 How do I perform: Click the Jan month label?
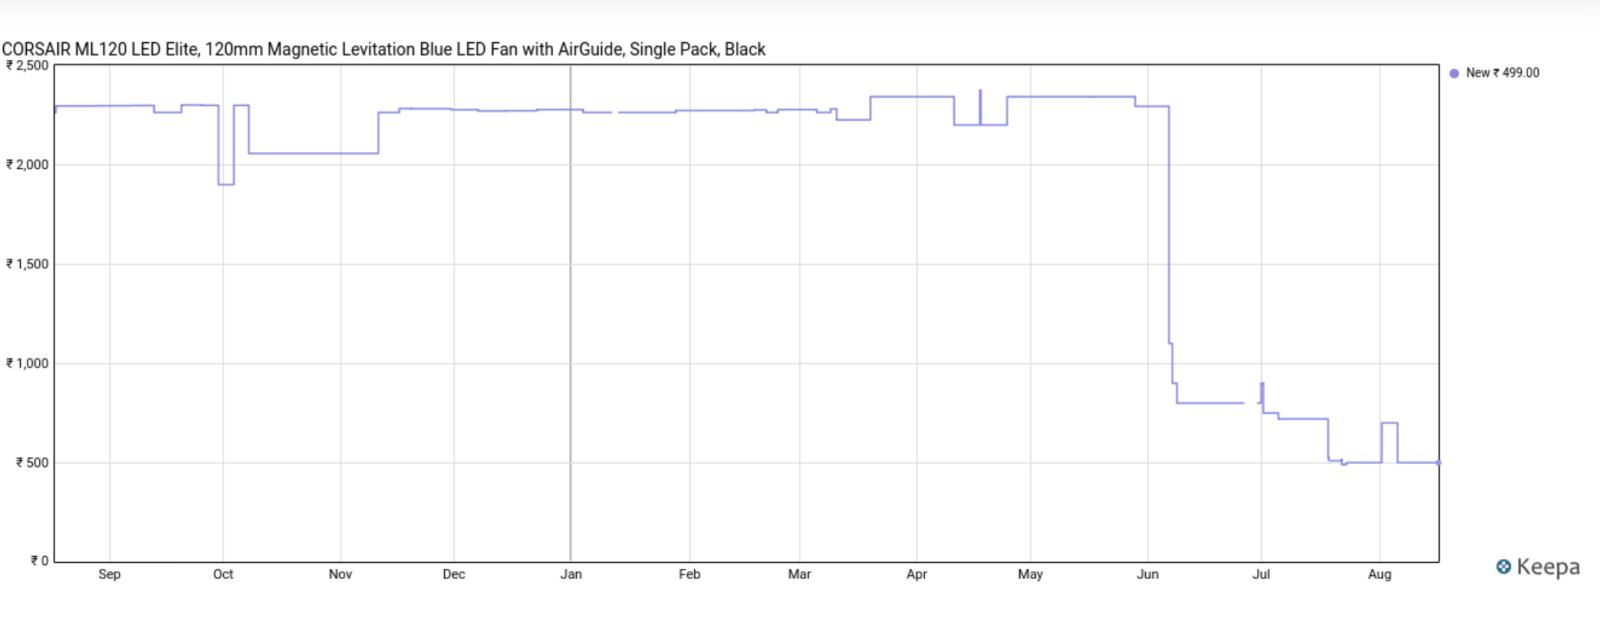(x=571, y=574)
